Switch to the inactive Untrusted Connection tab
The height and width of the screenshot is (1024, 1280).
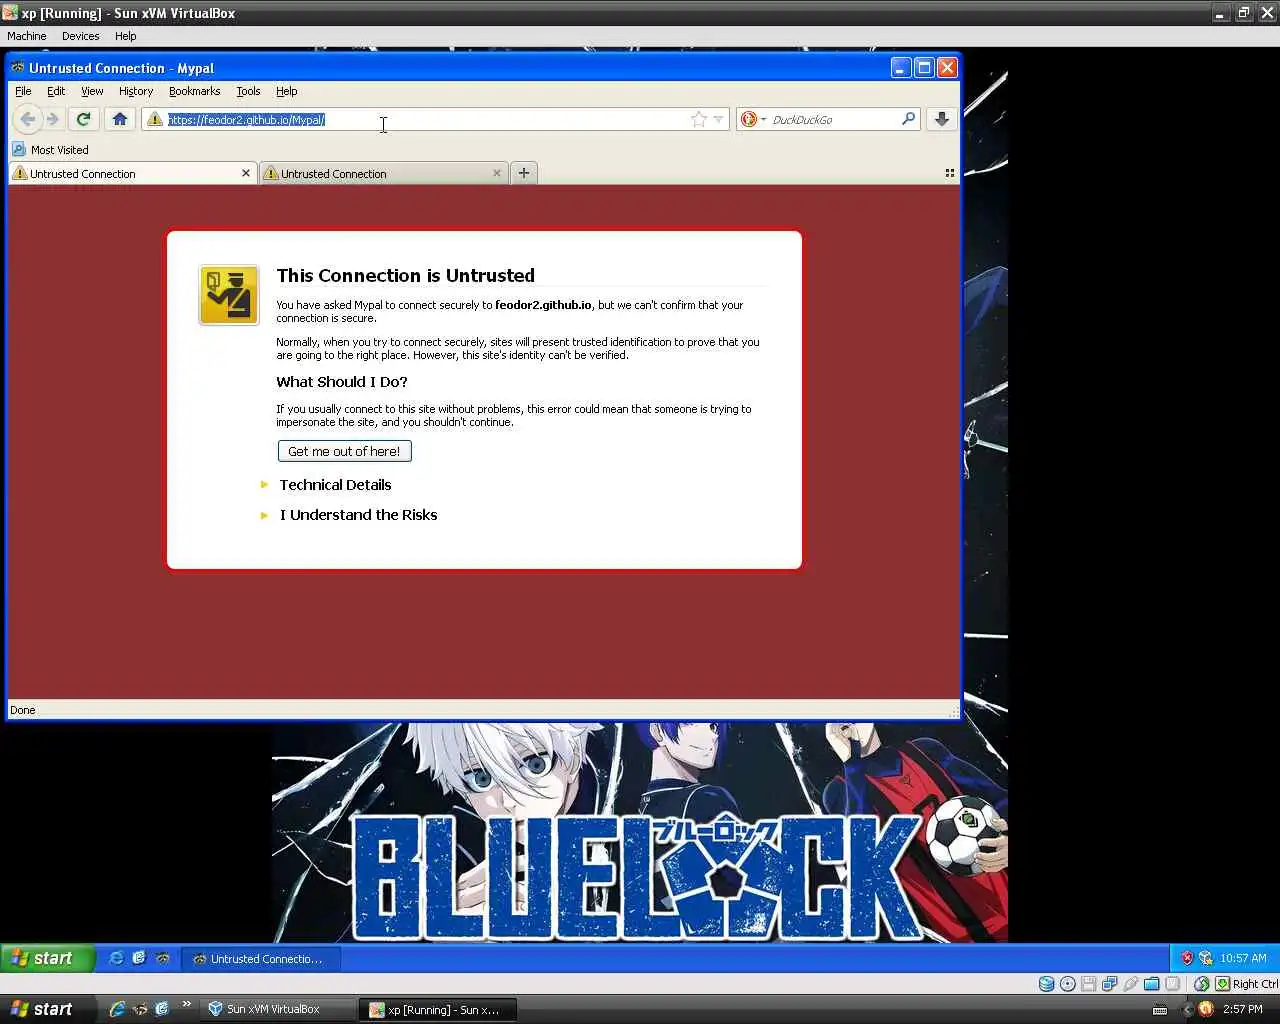[x=383, y=173]
